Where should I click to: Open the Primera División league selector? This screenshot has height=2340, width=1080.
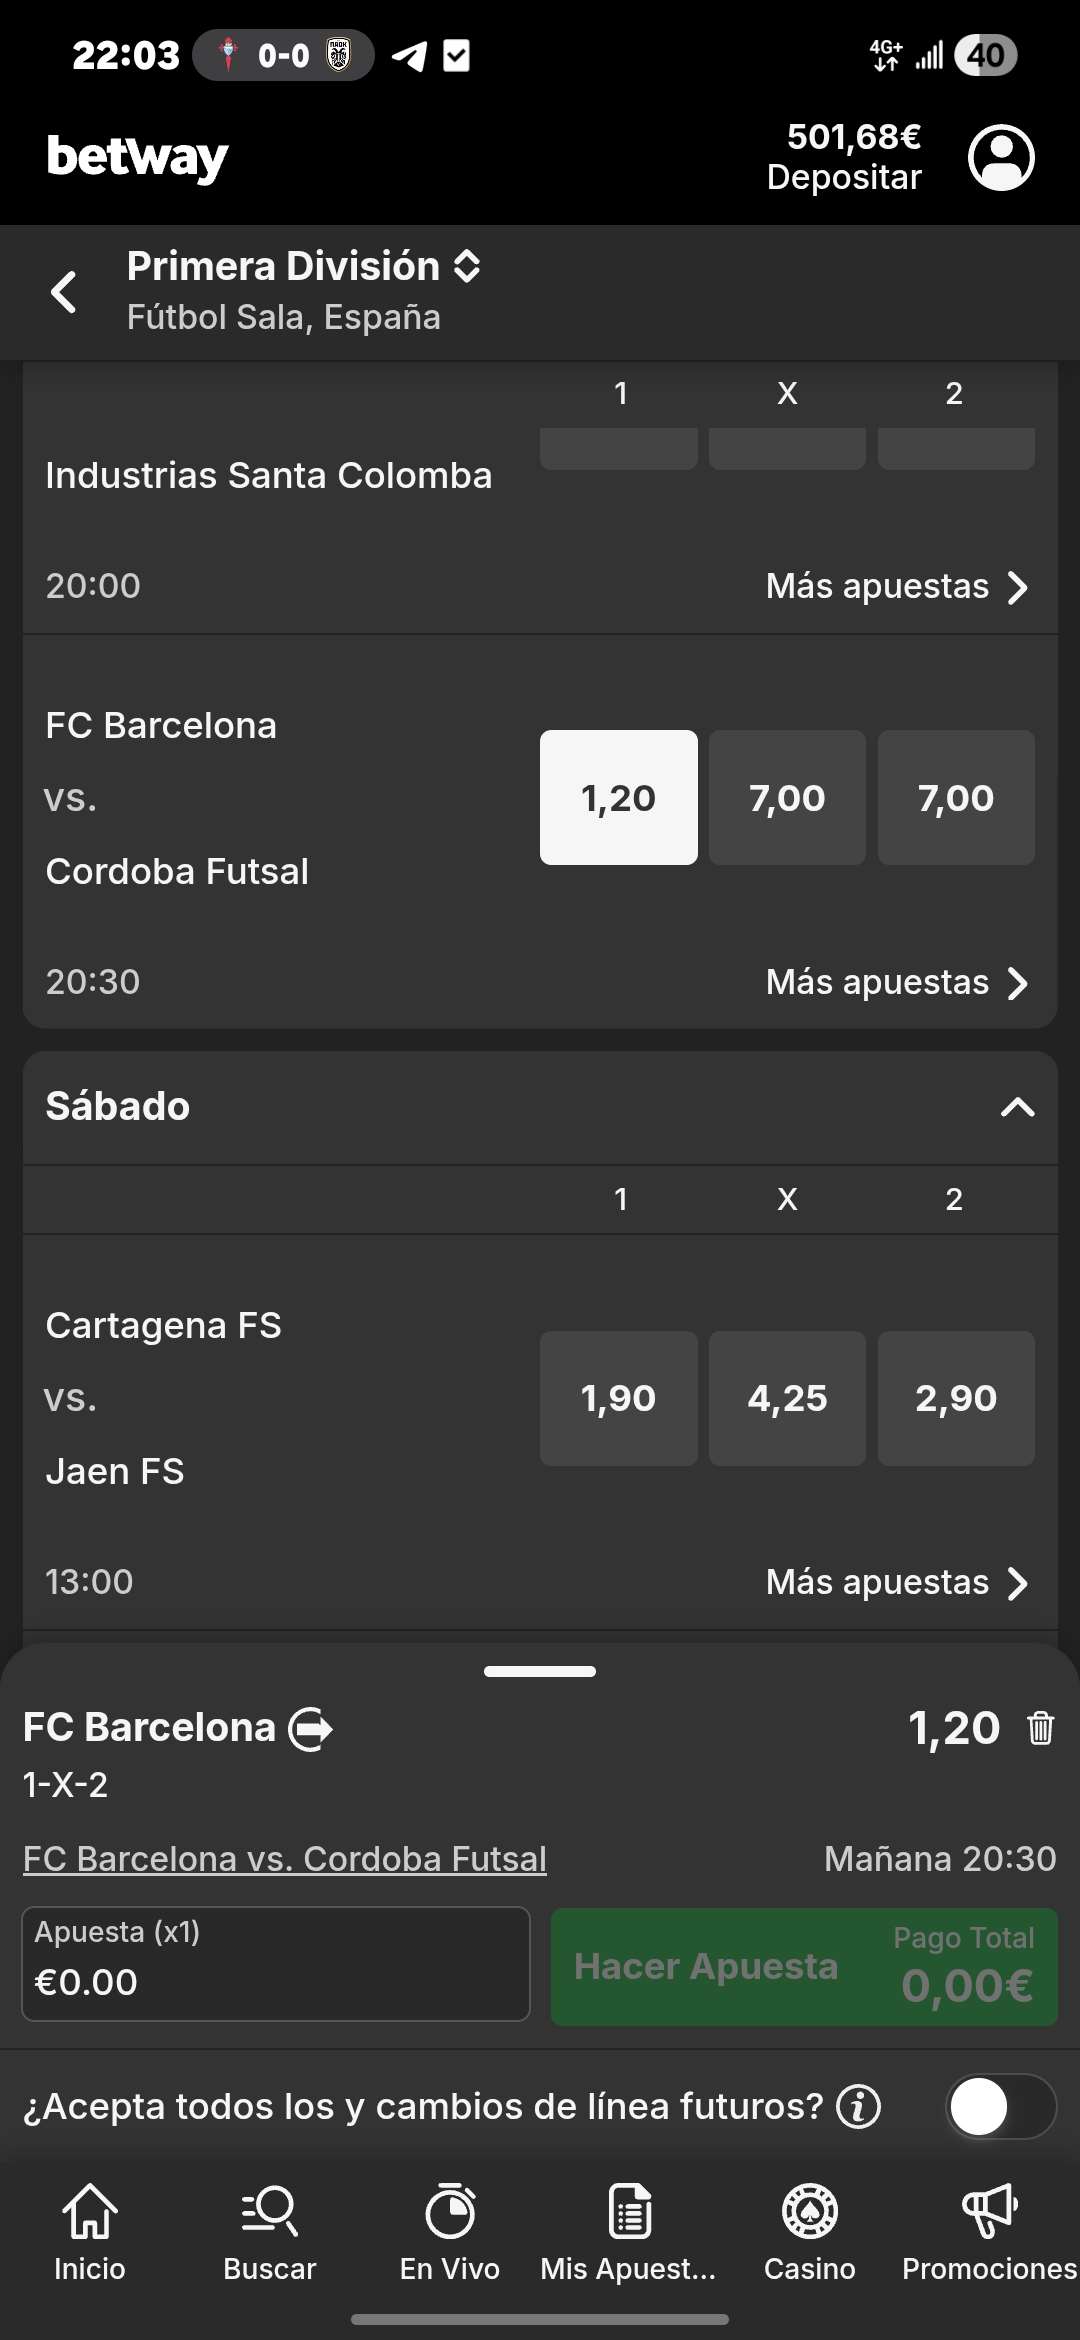[x=304, y=267]
